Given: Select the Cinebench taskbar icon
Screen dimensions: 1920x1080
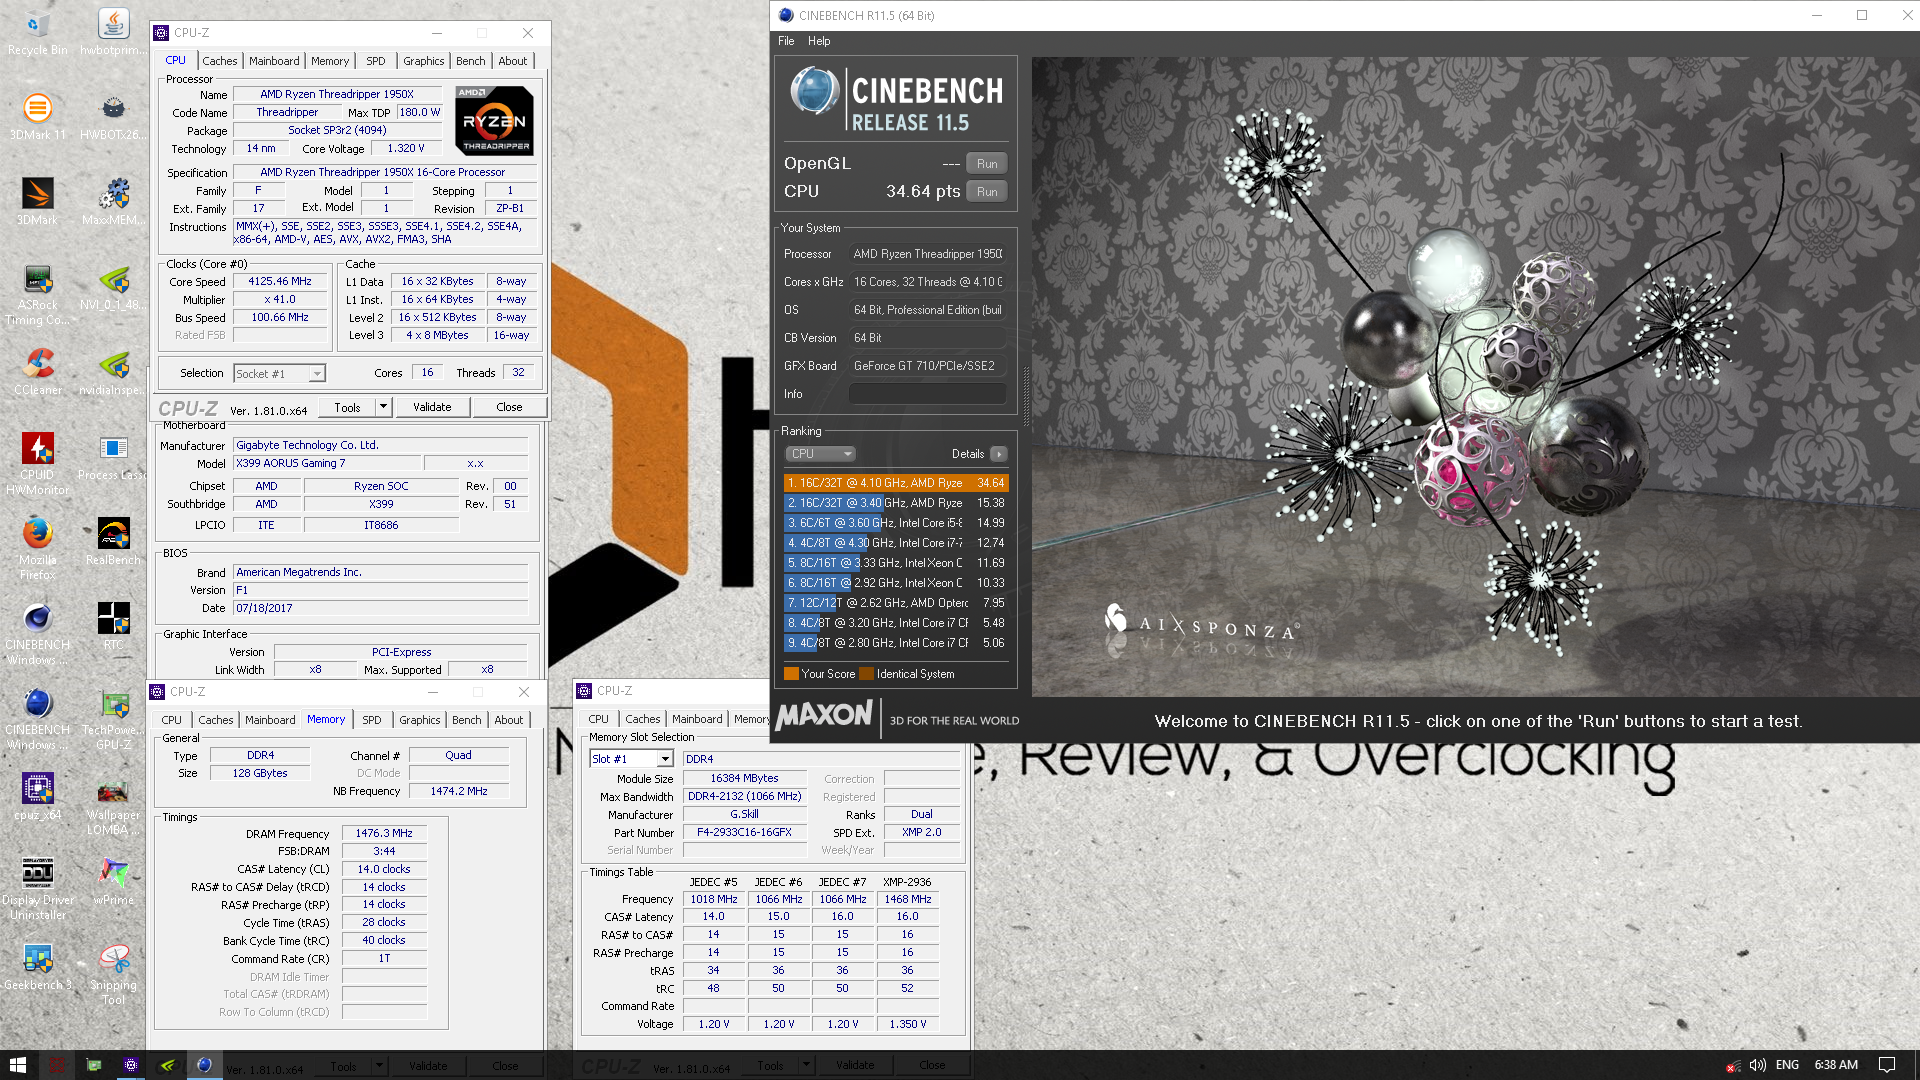Looking at the screenshot, I should 204,1065.
